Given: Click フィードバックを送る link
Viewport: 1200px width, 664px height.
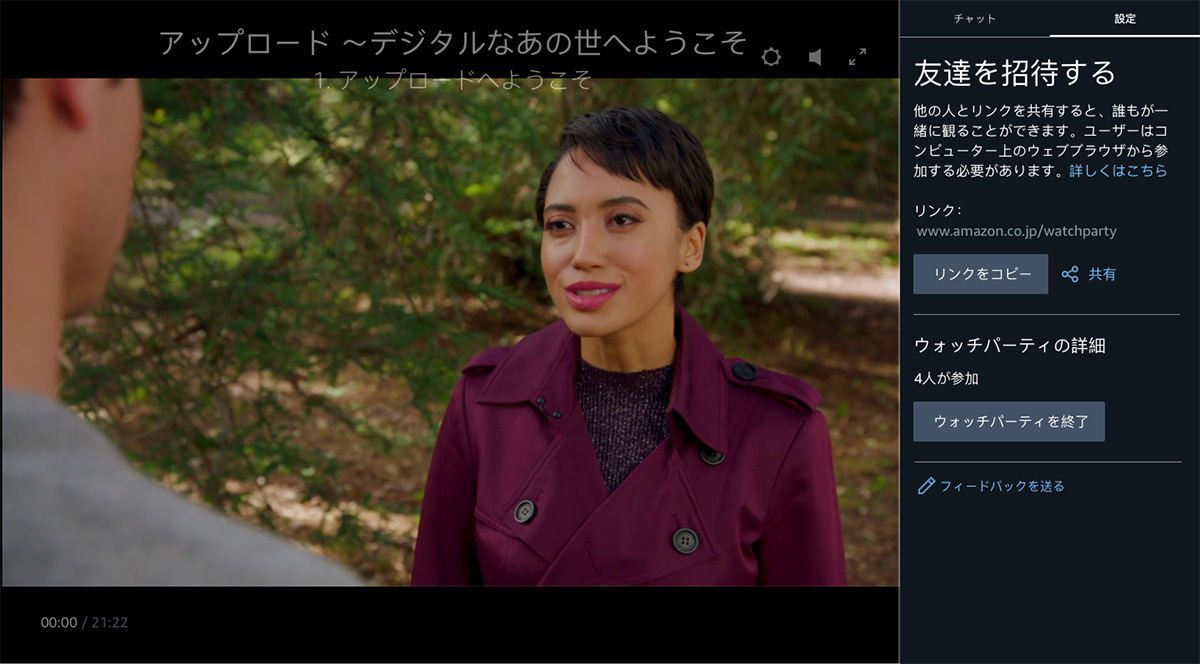Looking at the screenshot, I should (1002, 486).
